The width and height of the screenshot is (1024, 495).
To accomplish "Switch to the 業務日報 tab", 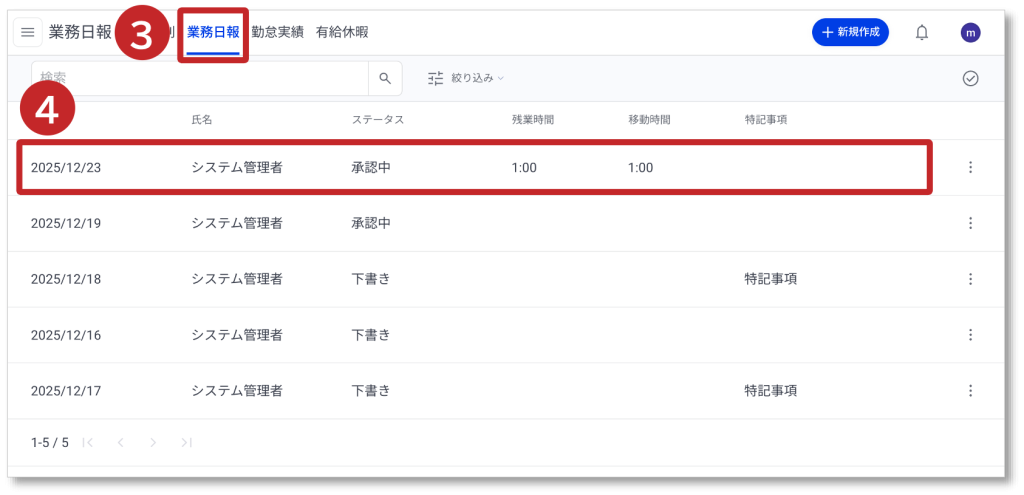I will 213,32.
